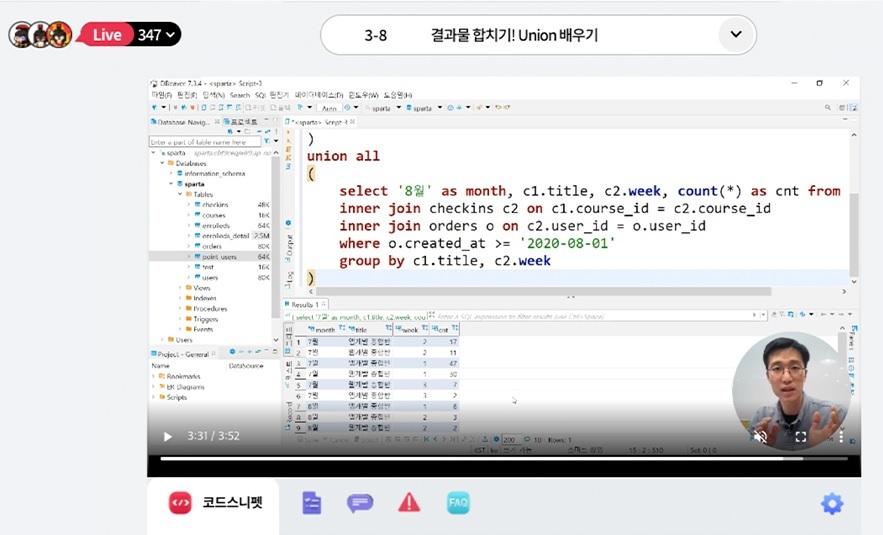Click the cnt cell value 47
This screenshot has width=883, height=535.
click(453, 363)
